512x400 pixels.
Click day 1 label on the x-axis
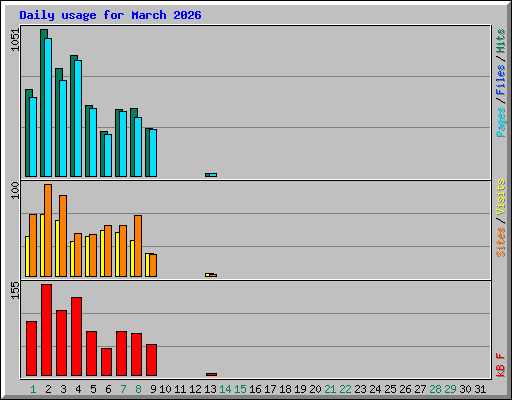click(33, 389)
